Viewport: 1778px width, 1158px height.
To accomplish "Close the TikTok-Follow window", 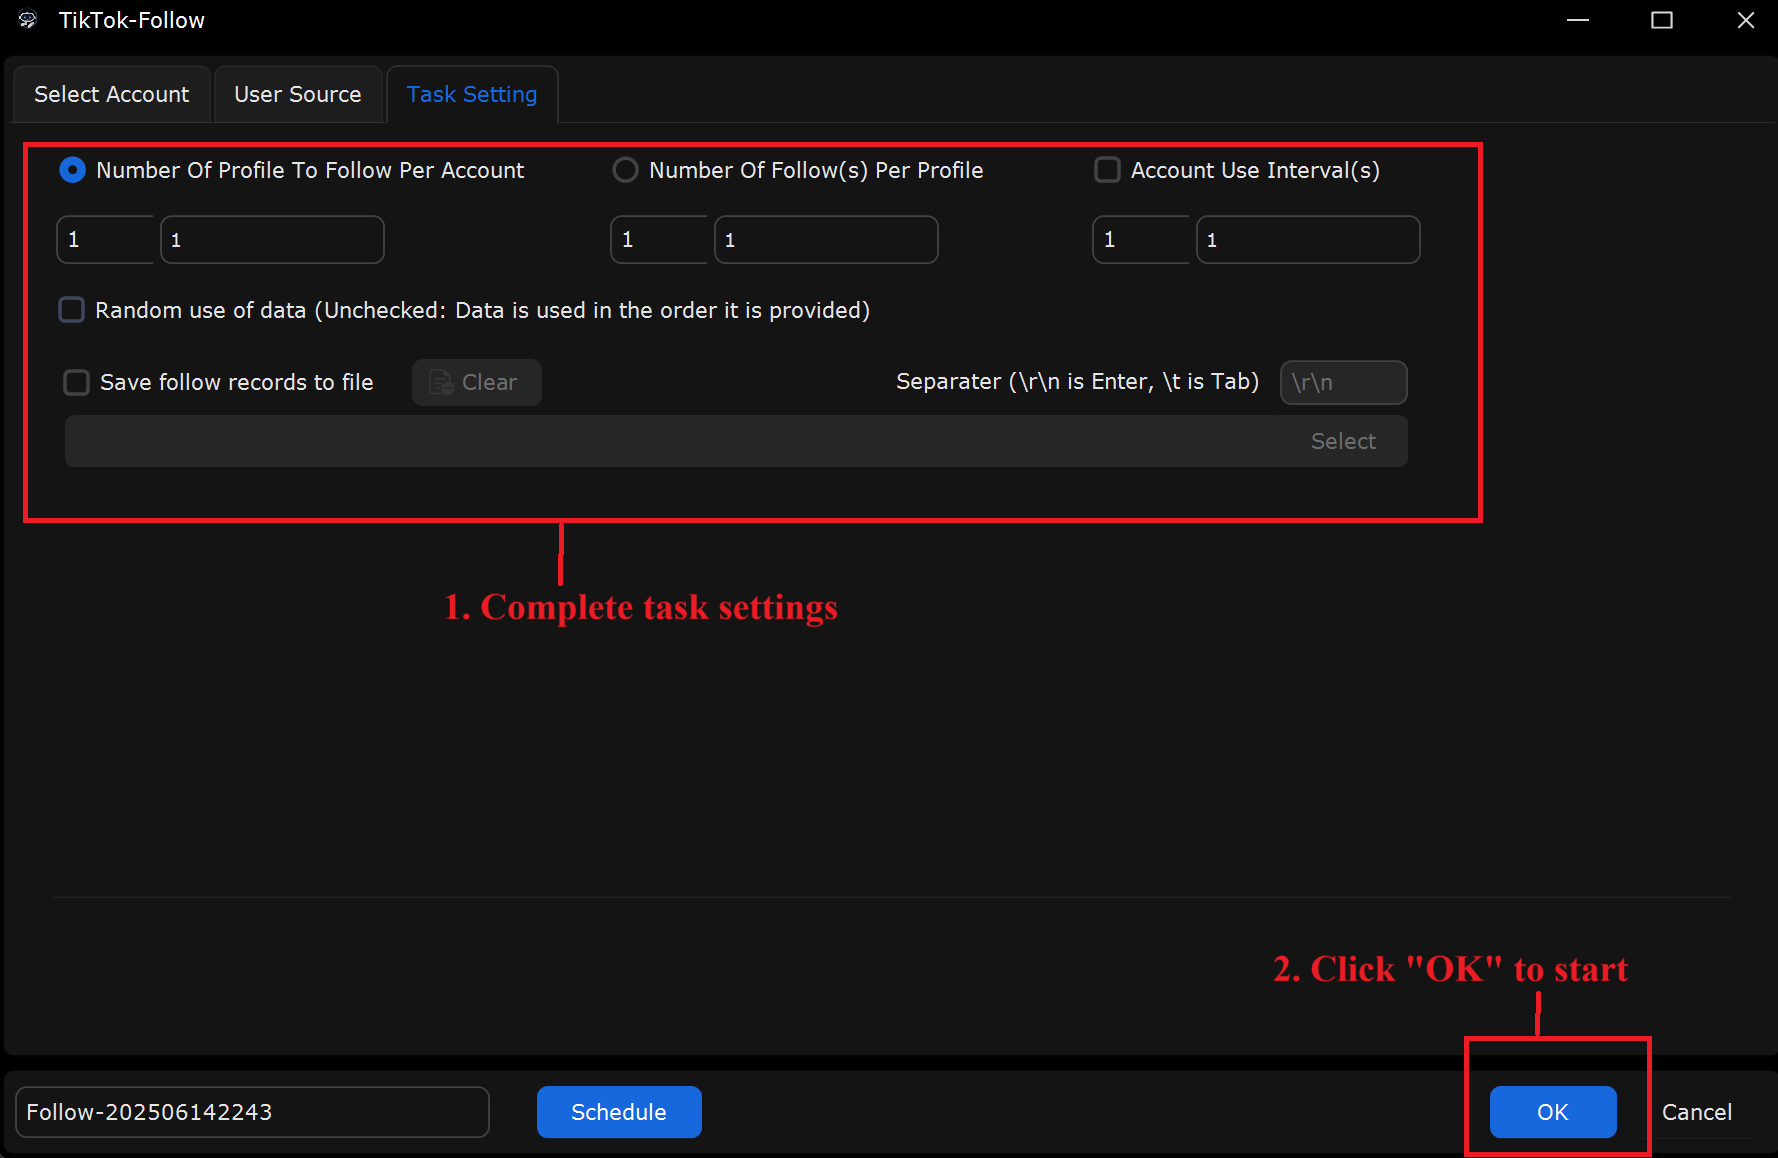I will point(1746,20).
